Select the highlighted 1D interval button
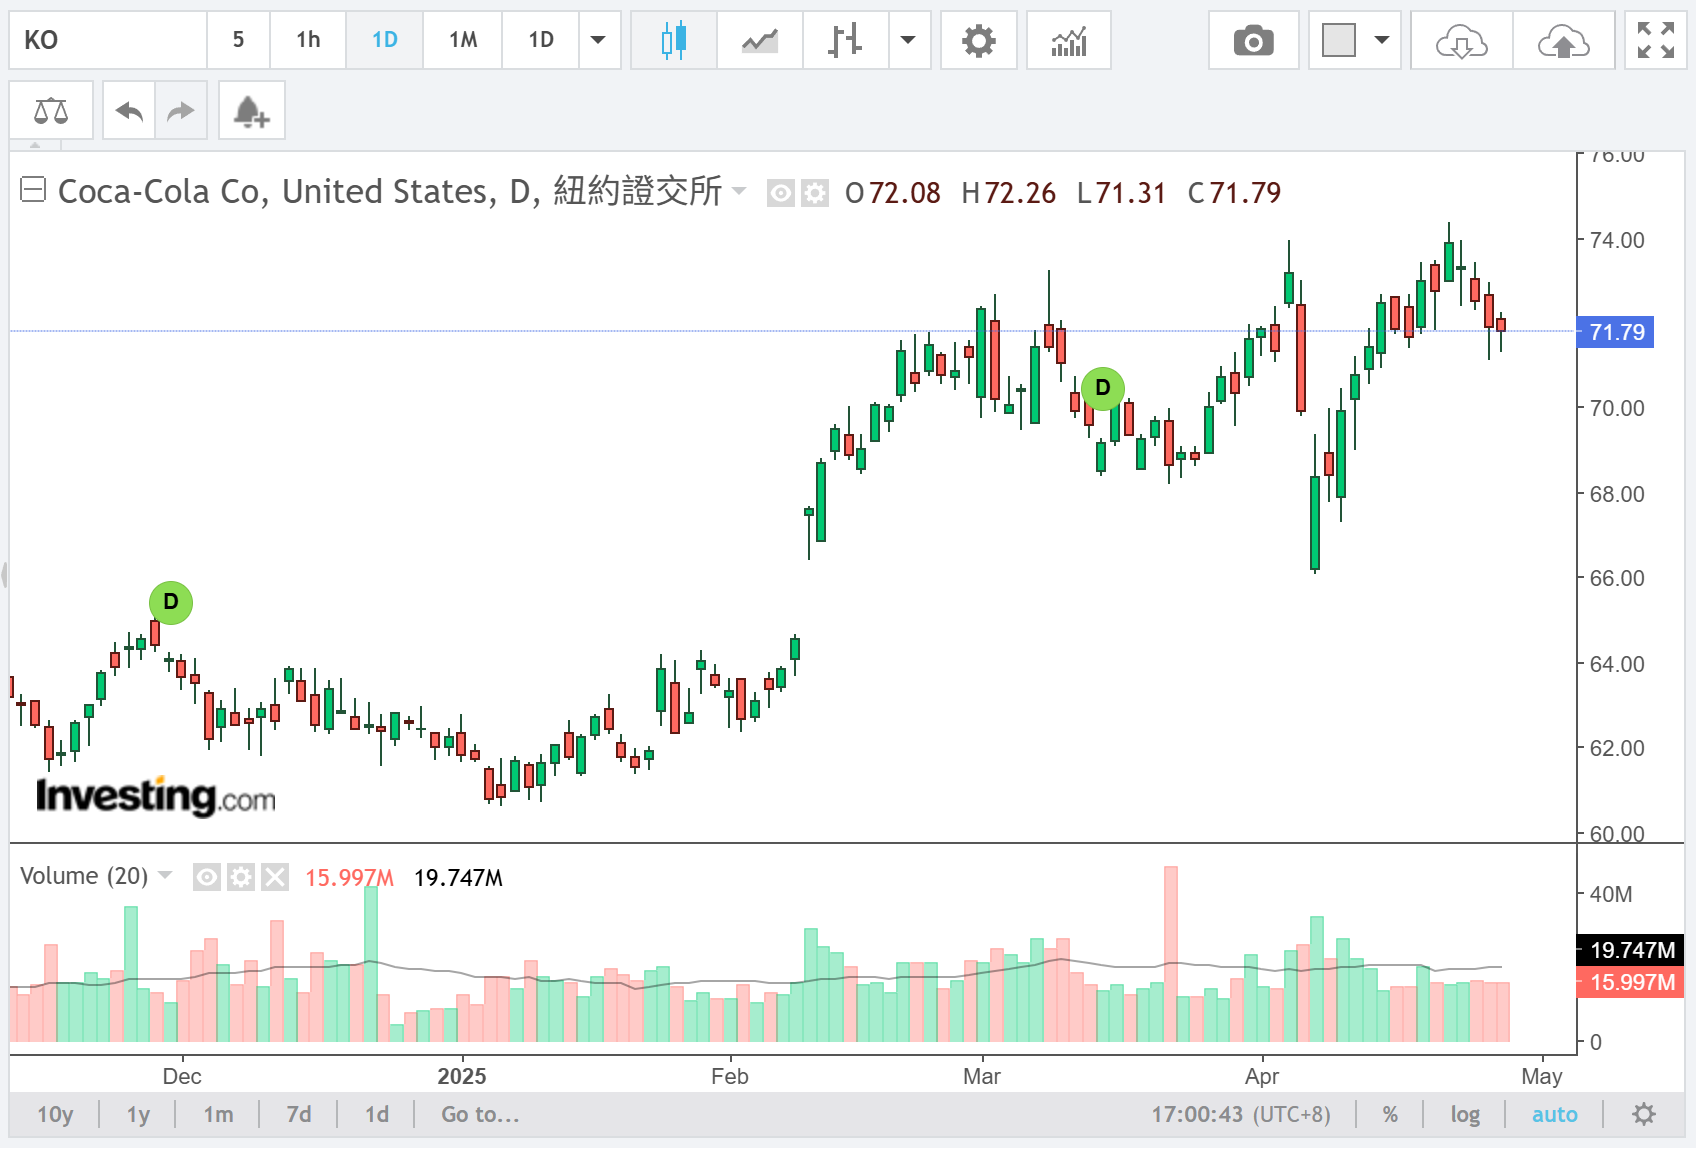The width and height of the screenshot is (1699, 1153). point(385,40)
